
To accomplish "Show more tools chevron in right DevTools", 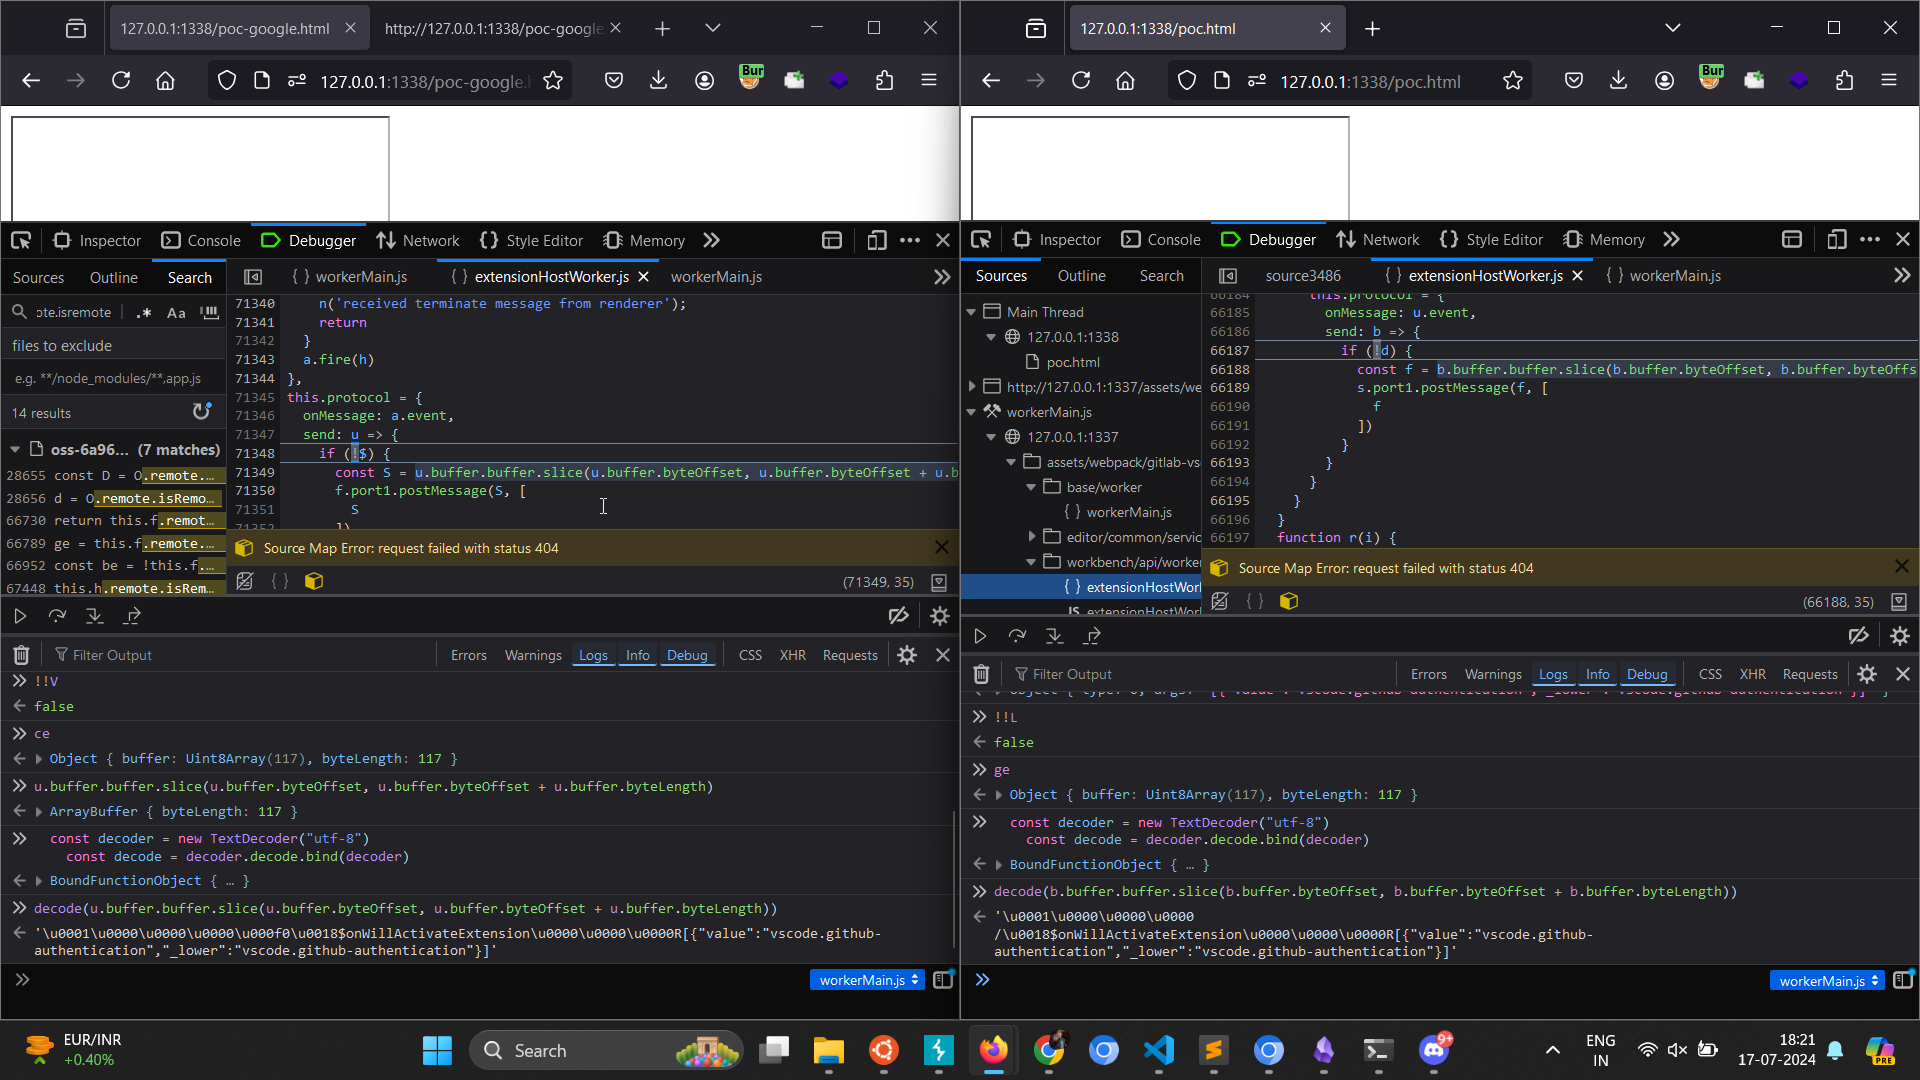I will [x=1671, y=240].
